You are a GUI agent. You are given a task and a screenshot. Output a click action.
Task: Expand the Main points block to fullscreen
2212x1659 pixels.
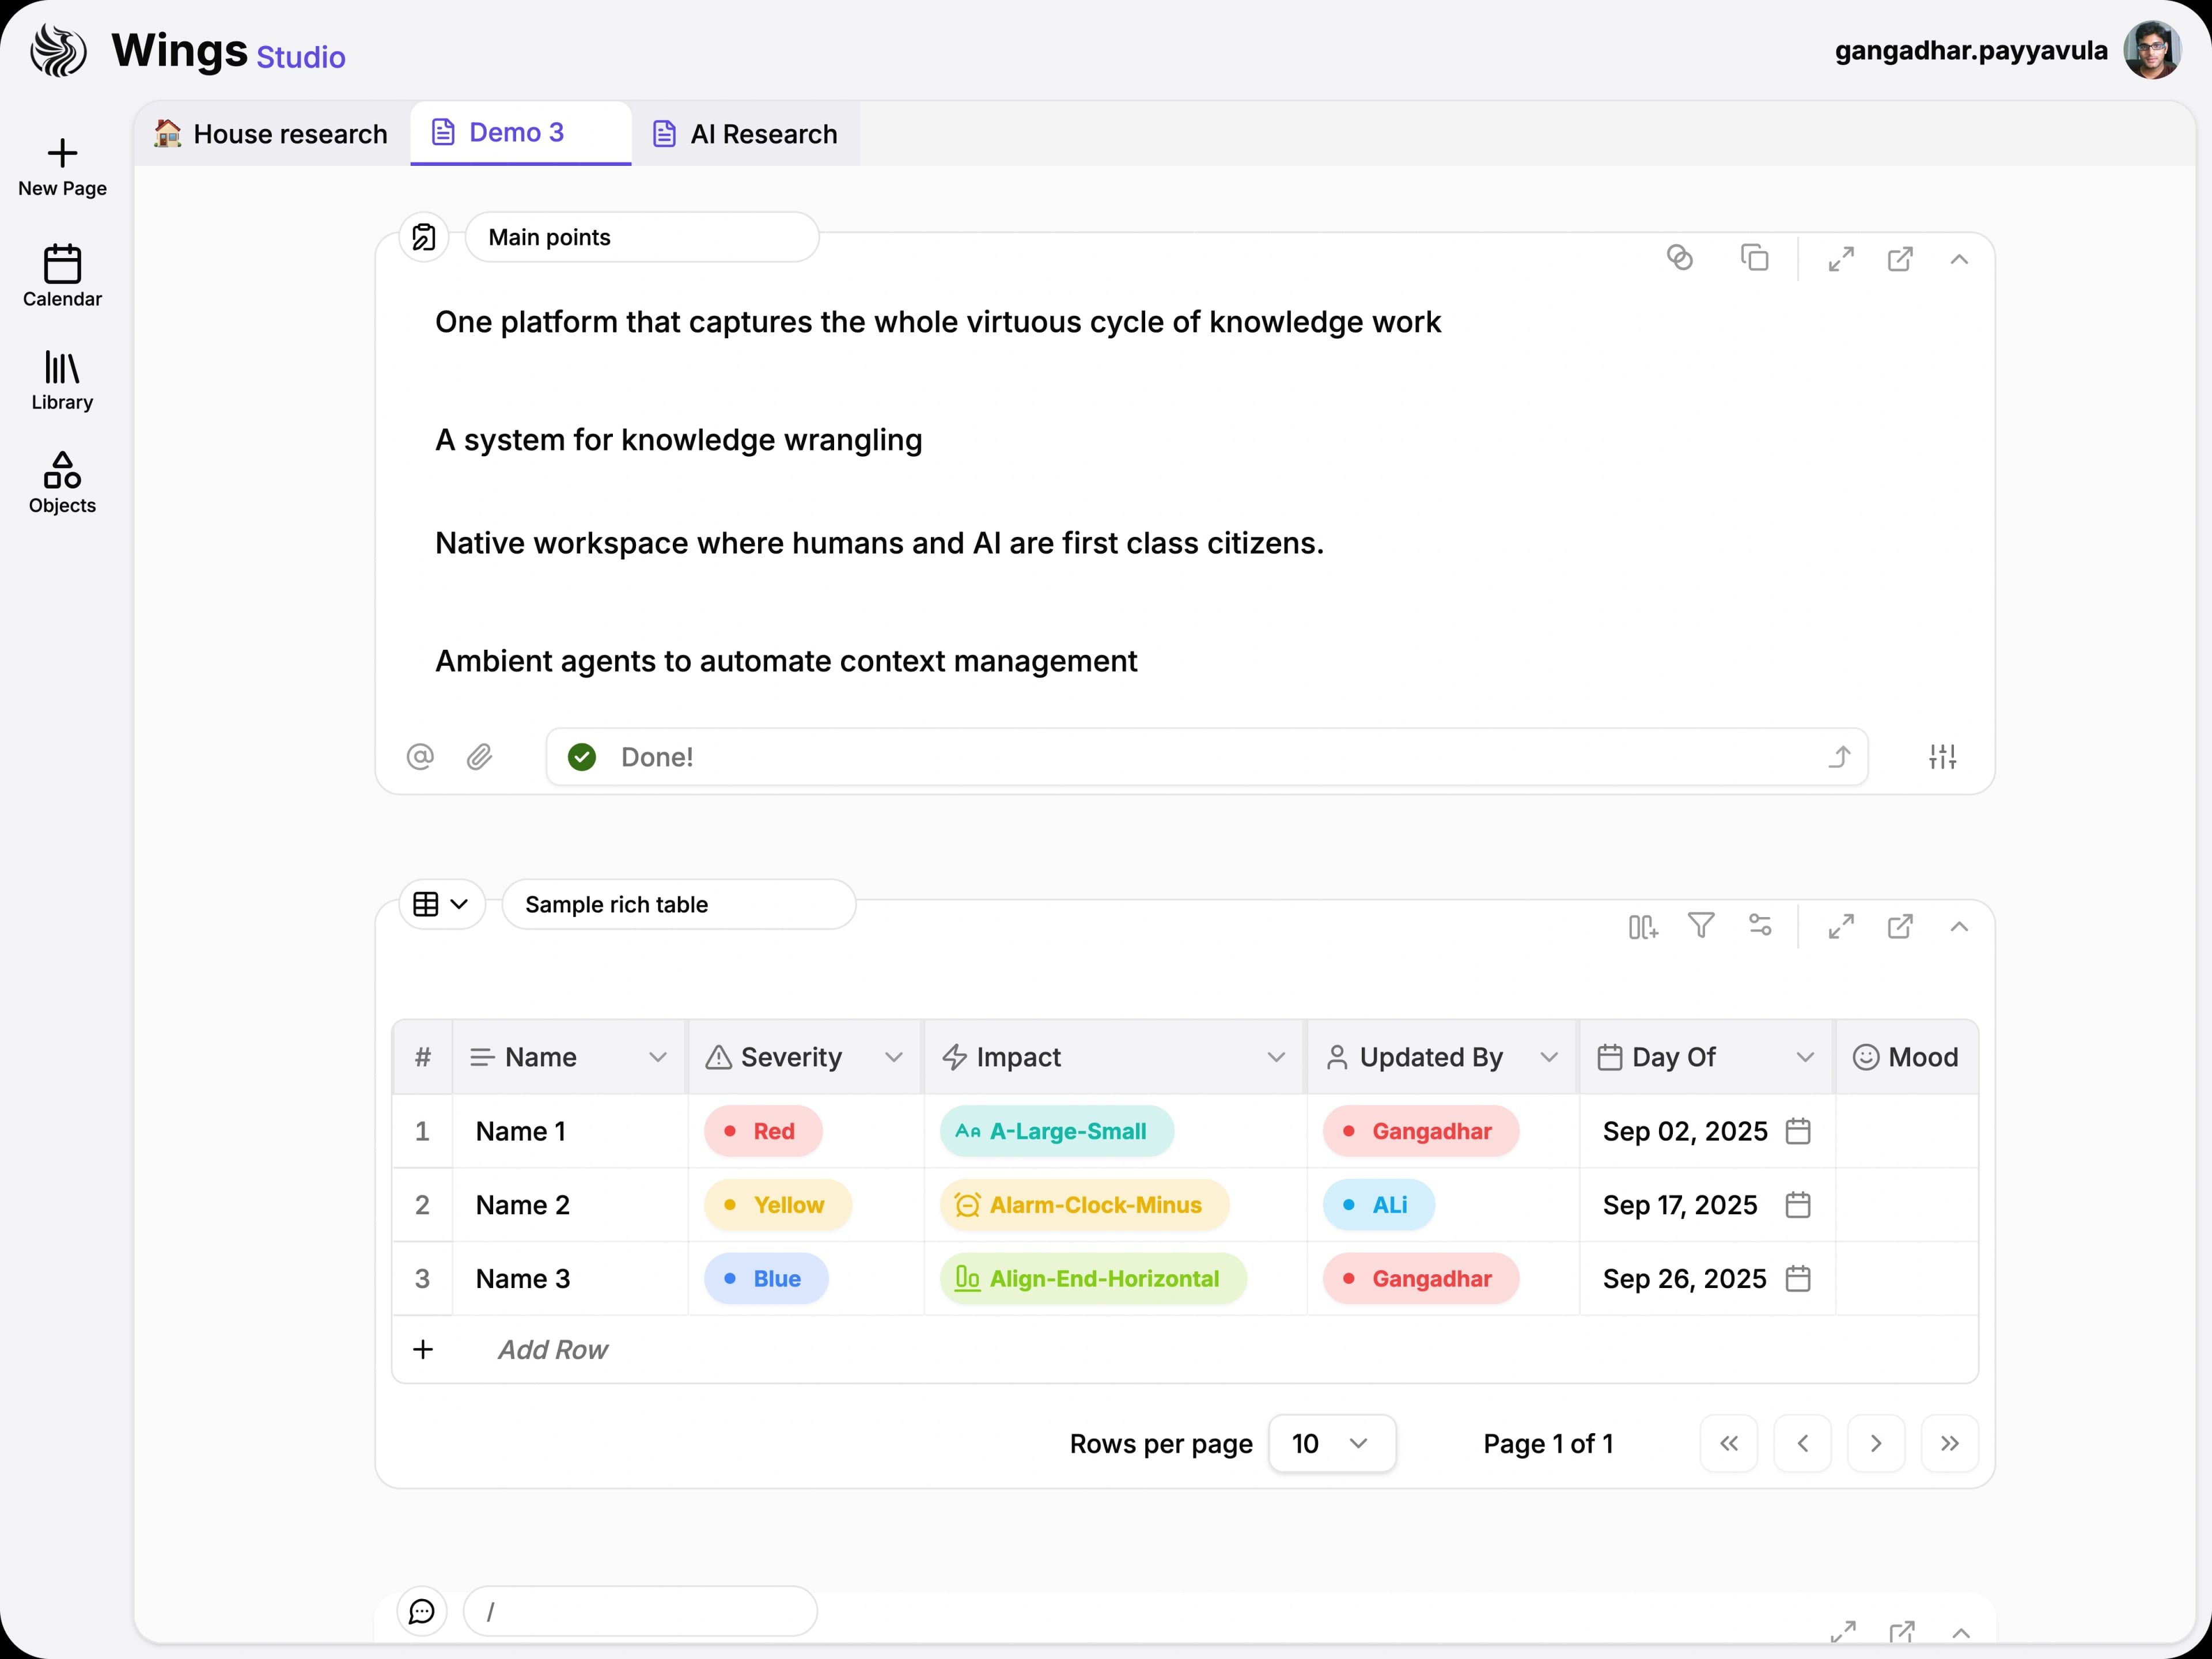point(1841,258)
